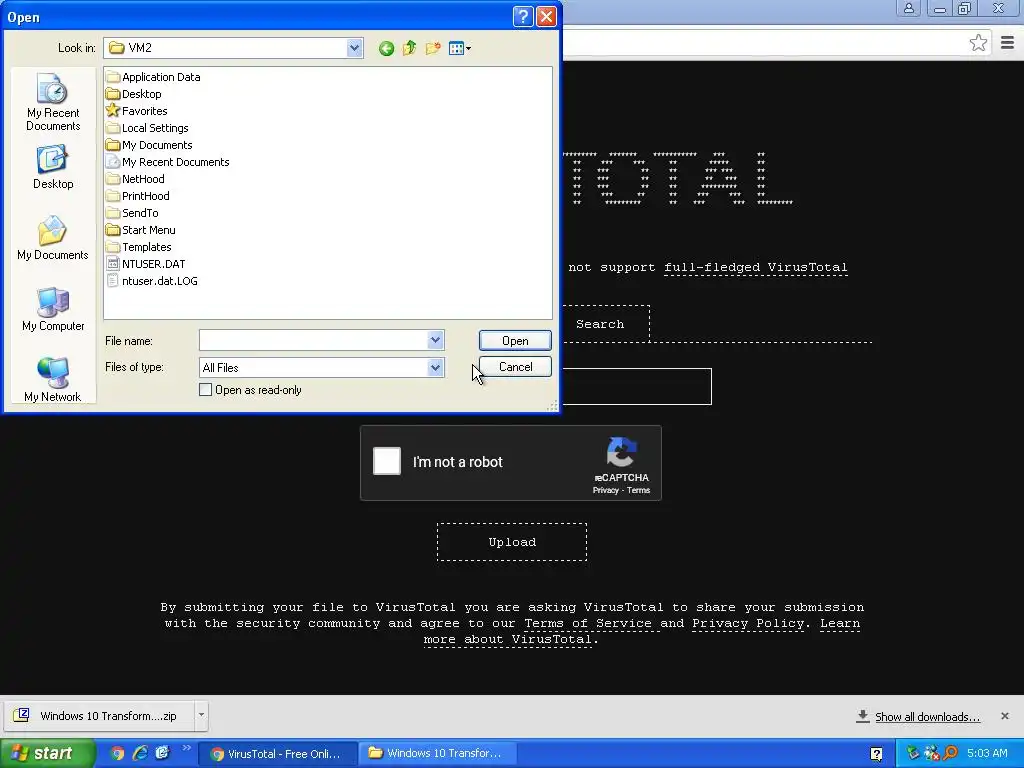The image size is (1024, 768).
Task: Click the Open button in the dialog
Action: click(515, 340)
